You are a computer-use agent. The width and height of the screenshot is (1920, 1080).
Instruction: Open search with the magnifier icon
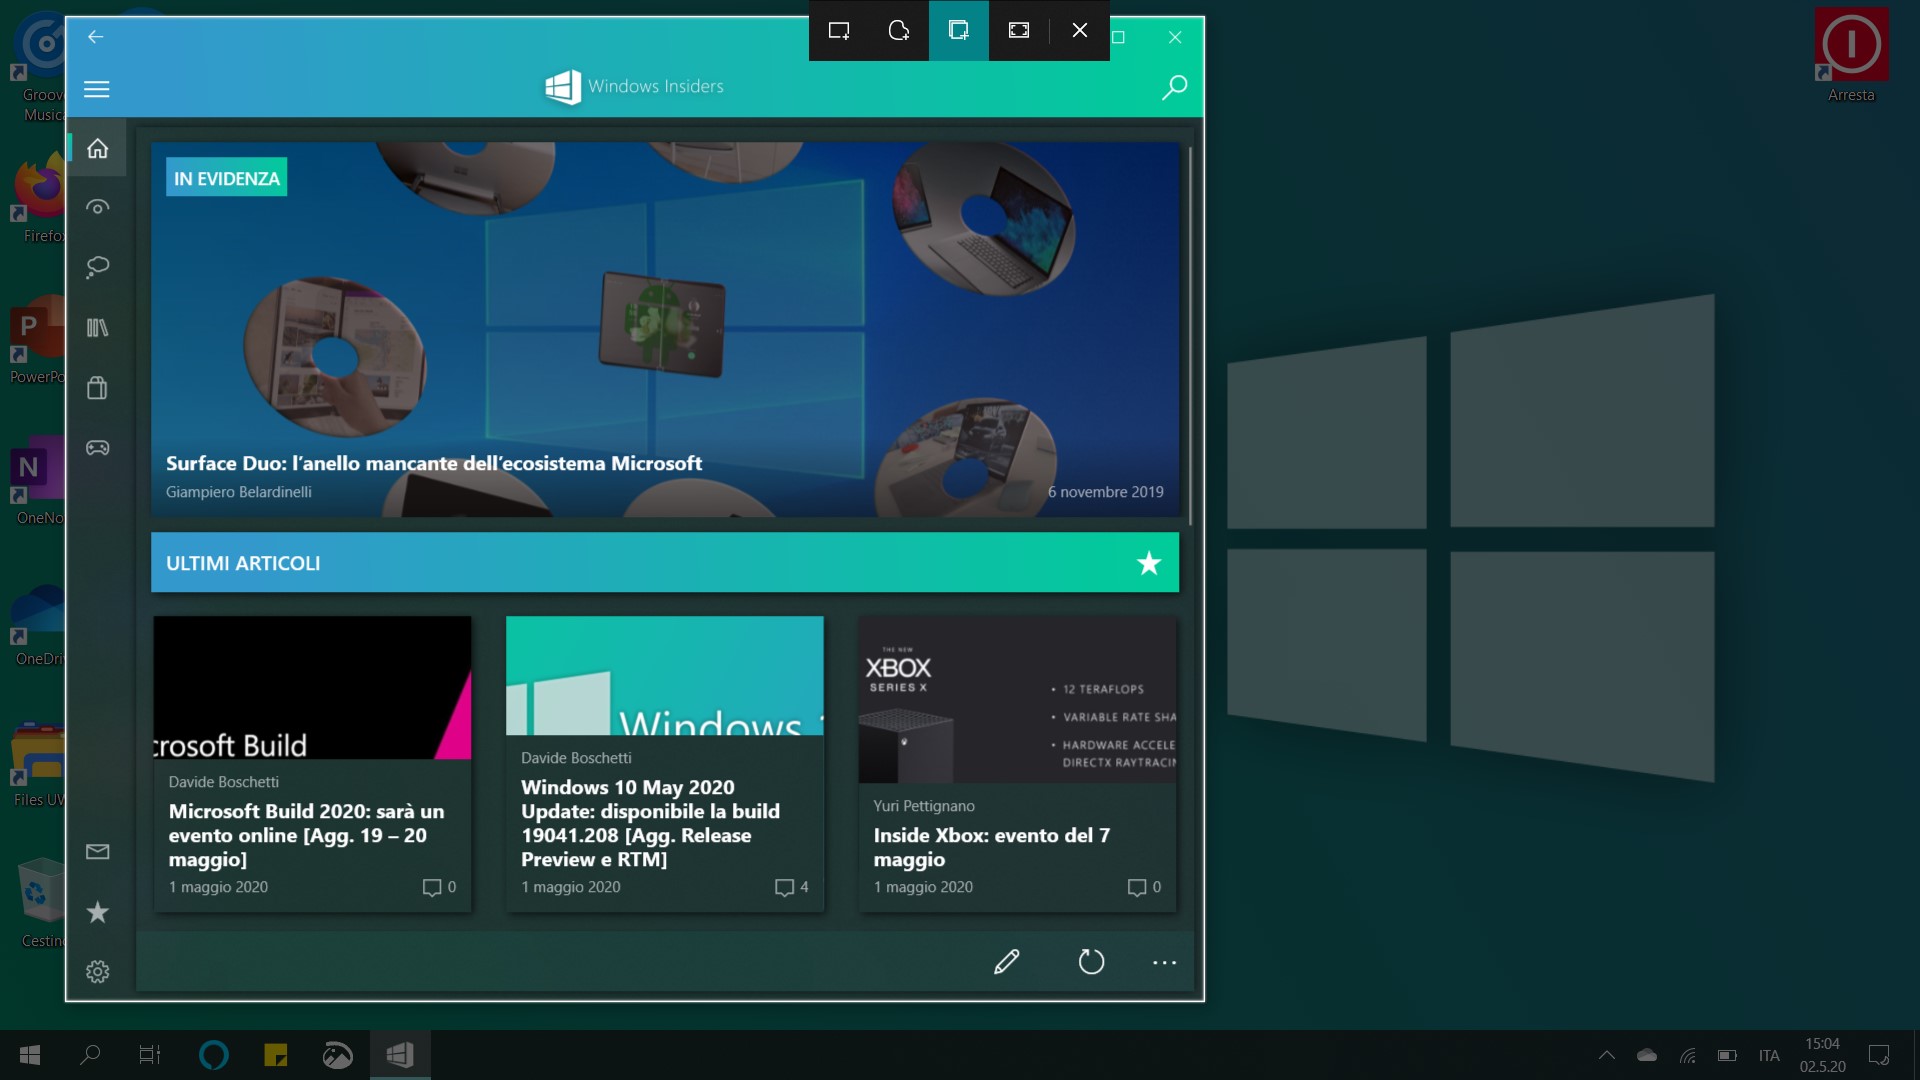click(1174, 87)
